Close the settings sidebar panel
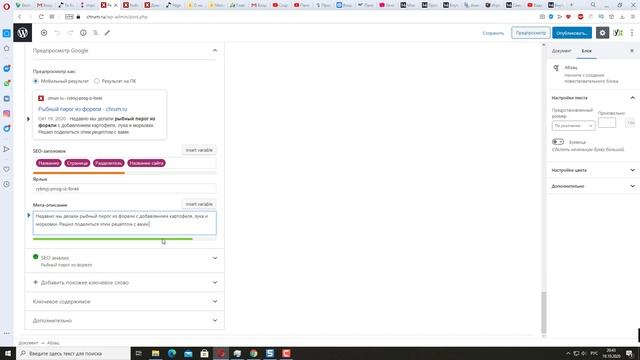The height and width of the screenshot is (360, 640). pos(632,51)
